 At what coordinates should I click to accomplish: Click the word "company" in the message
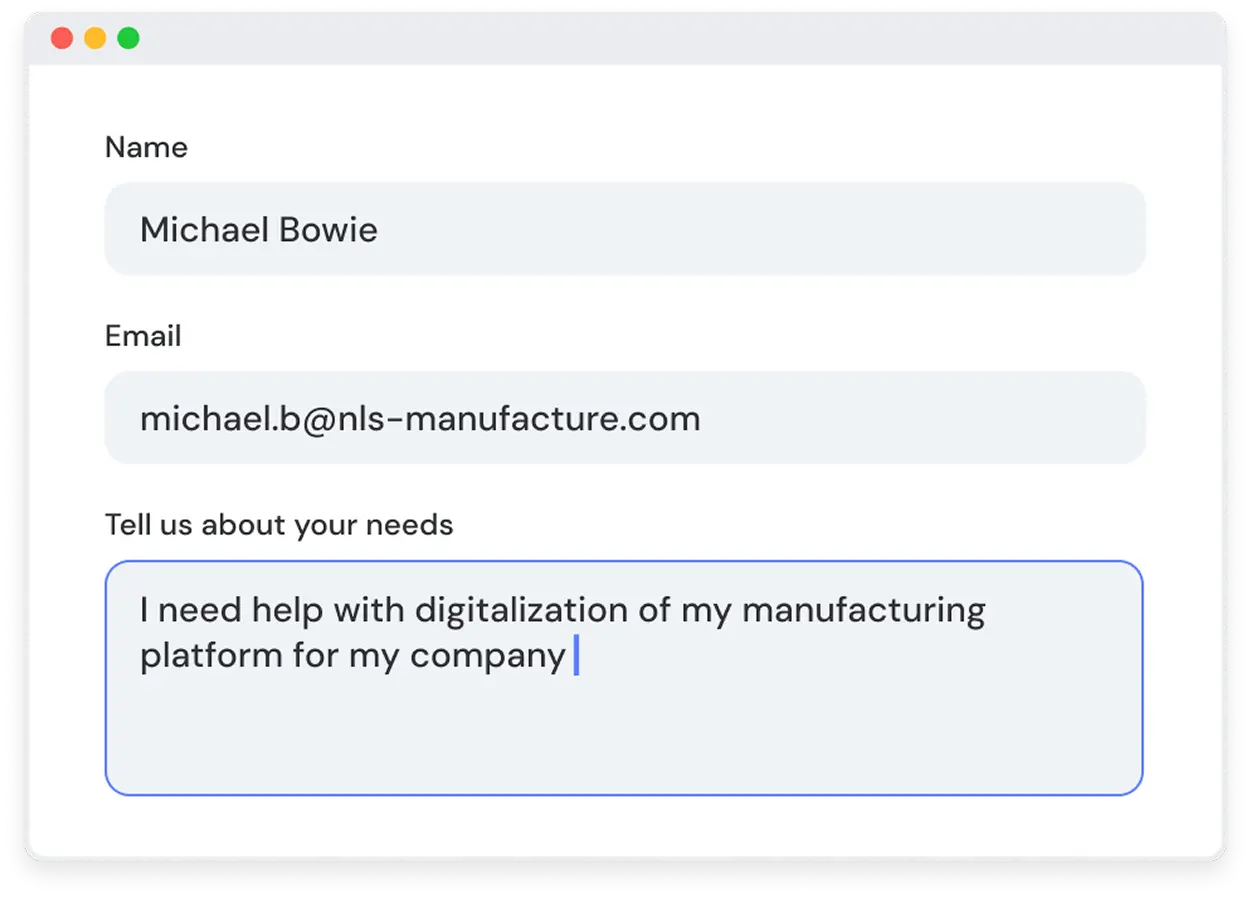(488, 657)
